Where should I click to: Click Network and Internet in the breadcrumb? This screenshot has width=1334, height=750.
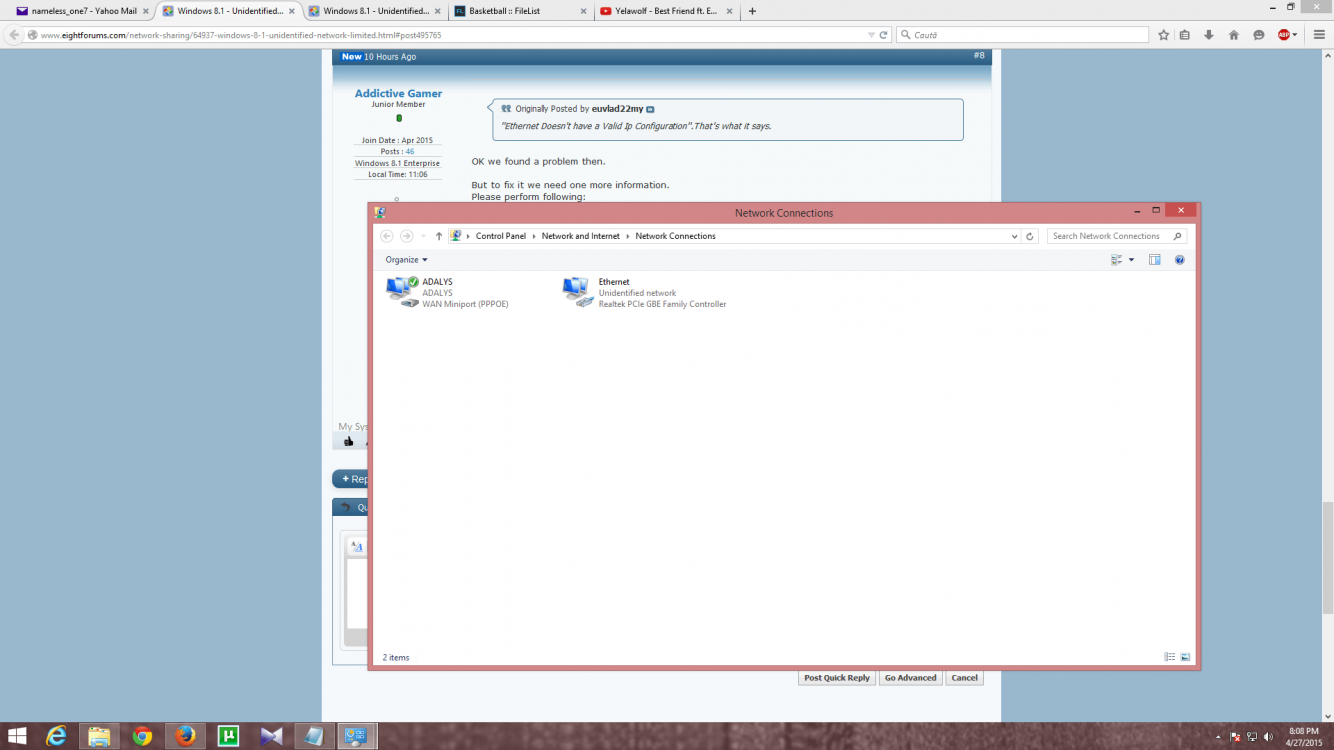point(581,236)
